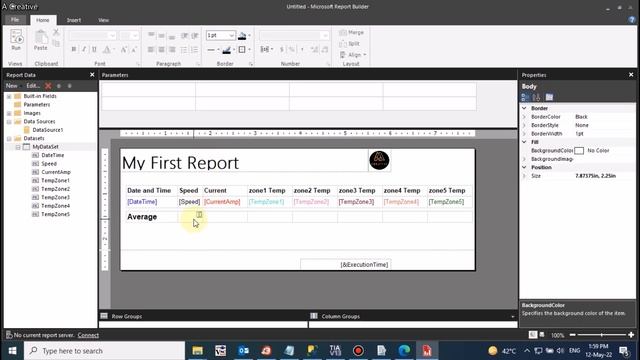Open the Align dropdown in Layout group
Screen dimensions: 640x360
coord(353,55)
